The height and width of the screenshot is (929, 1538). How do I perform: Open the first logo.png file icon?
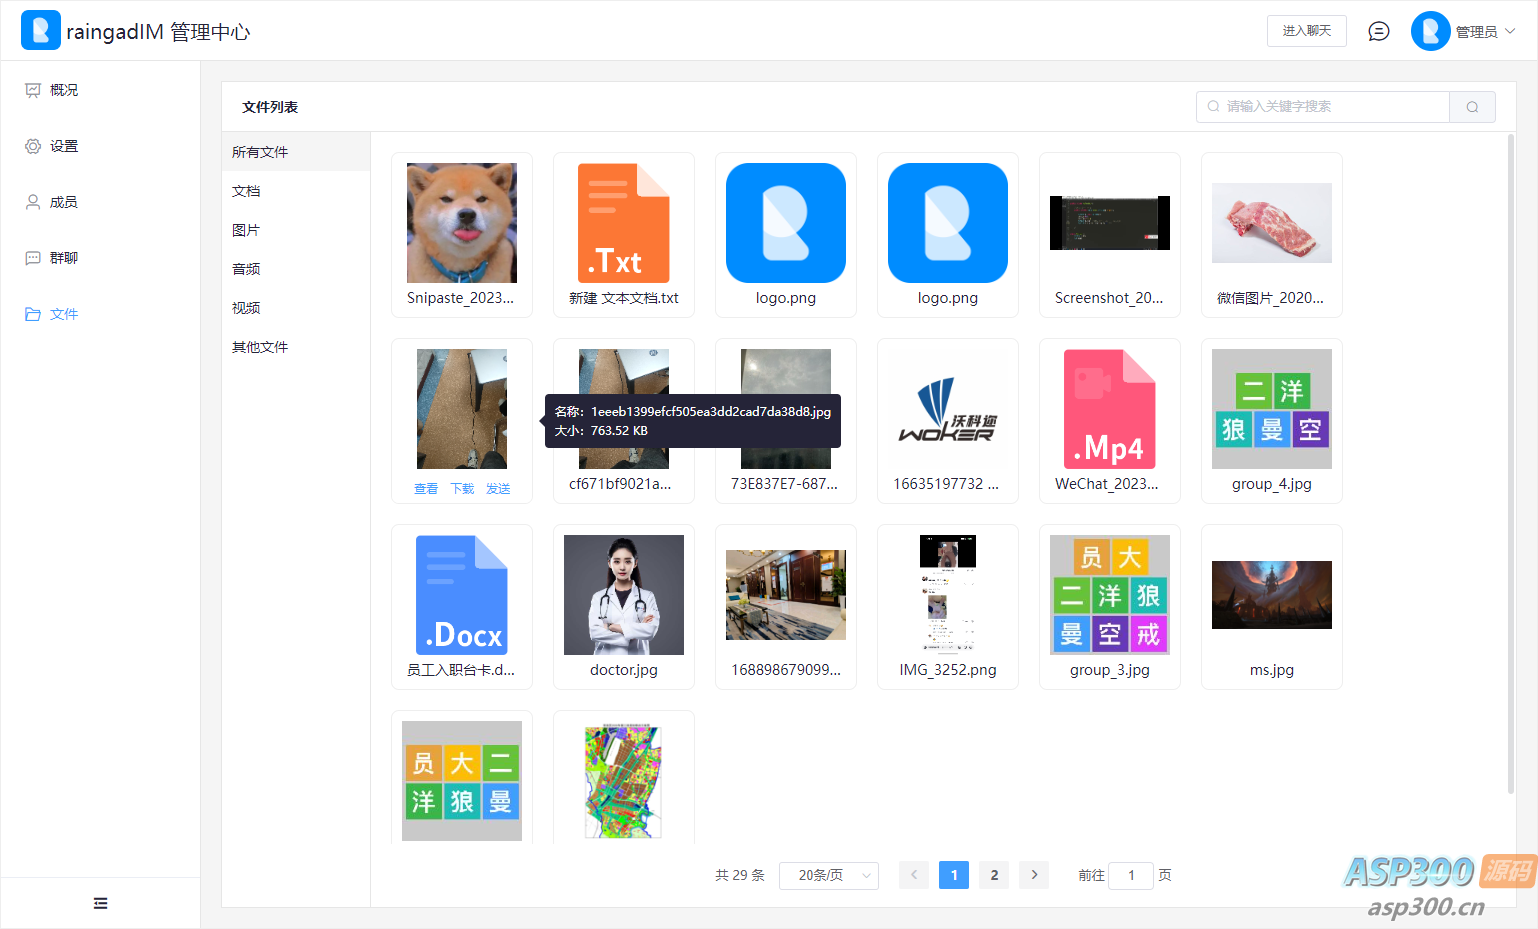(786, 223)
